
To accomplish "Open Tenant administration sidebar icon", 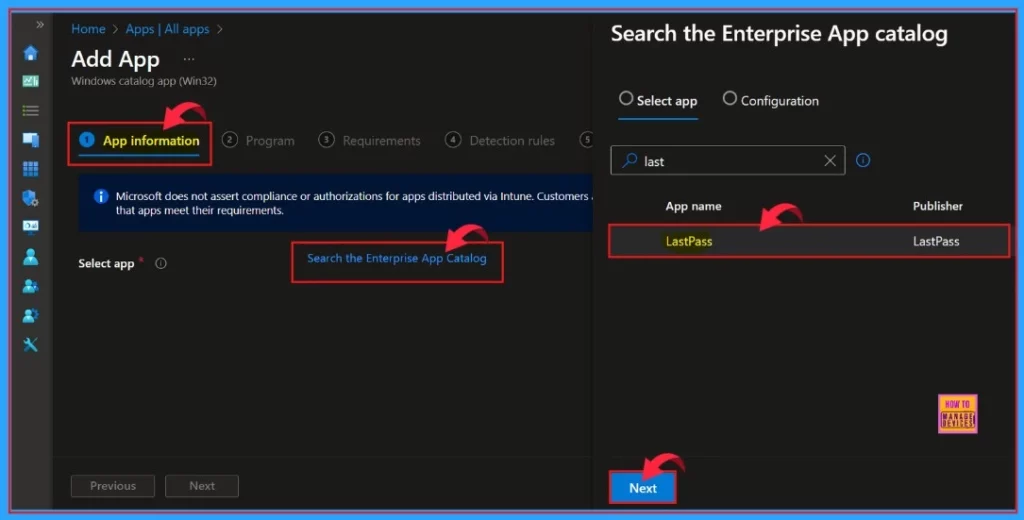I will point(30,316).
